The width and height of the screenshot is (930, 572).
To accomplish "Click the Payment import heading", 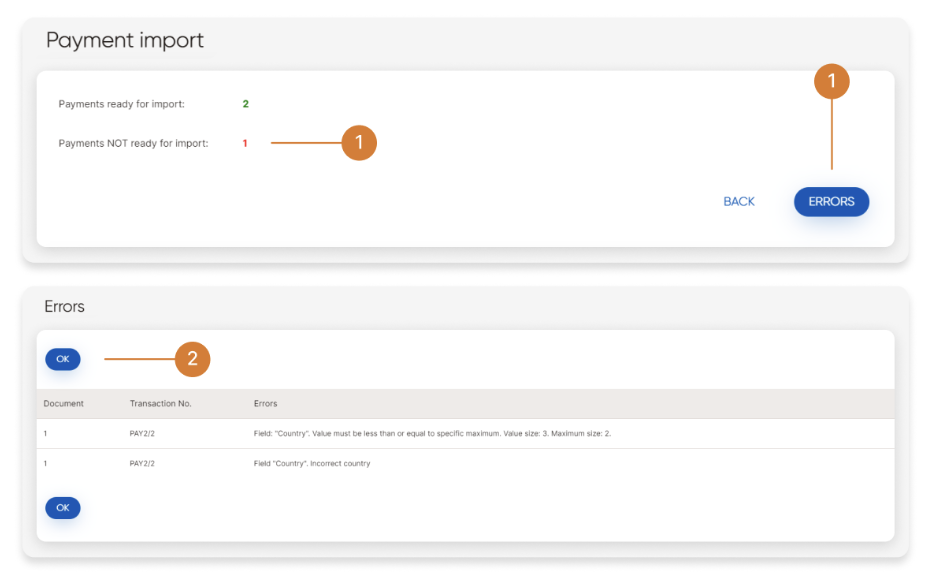I will pyautogui.click(x=125, y=41).
